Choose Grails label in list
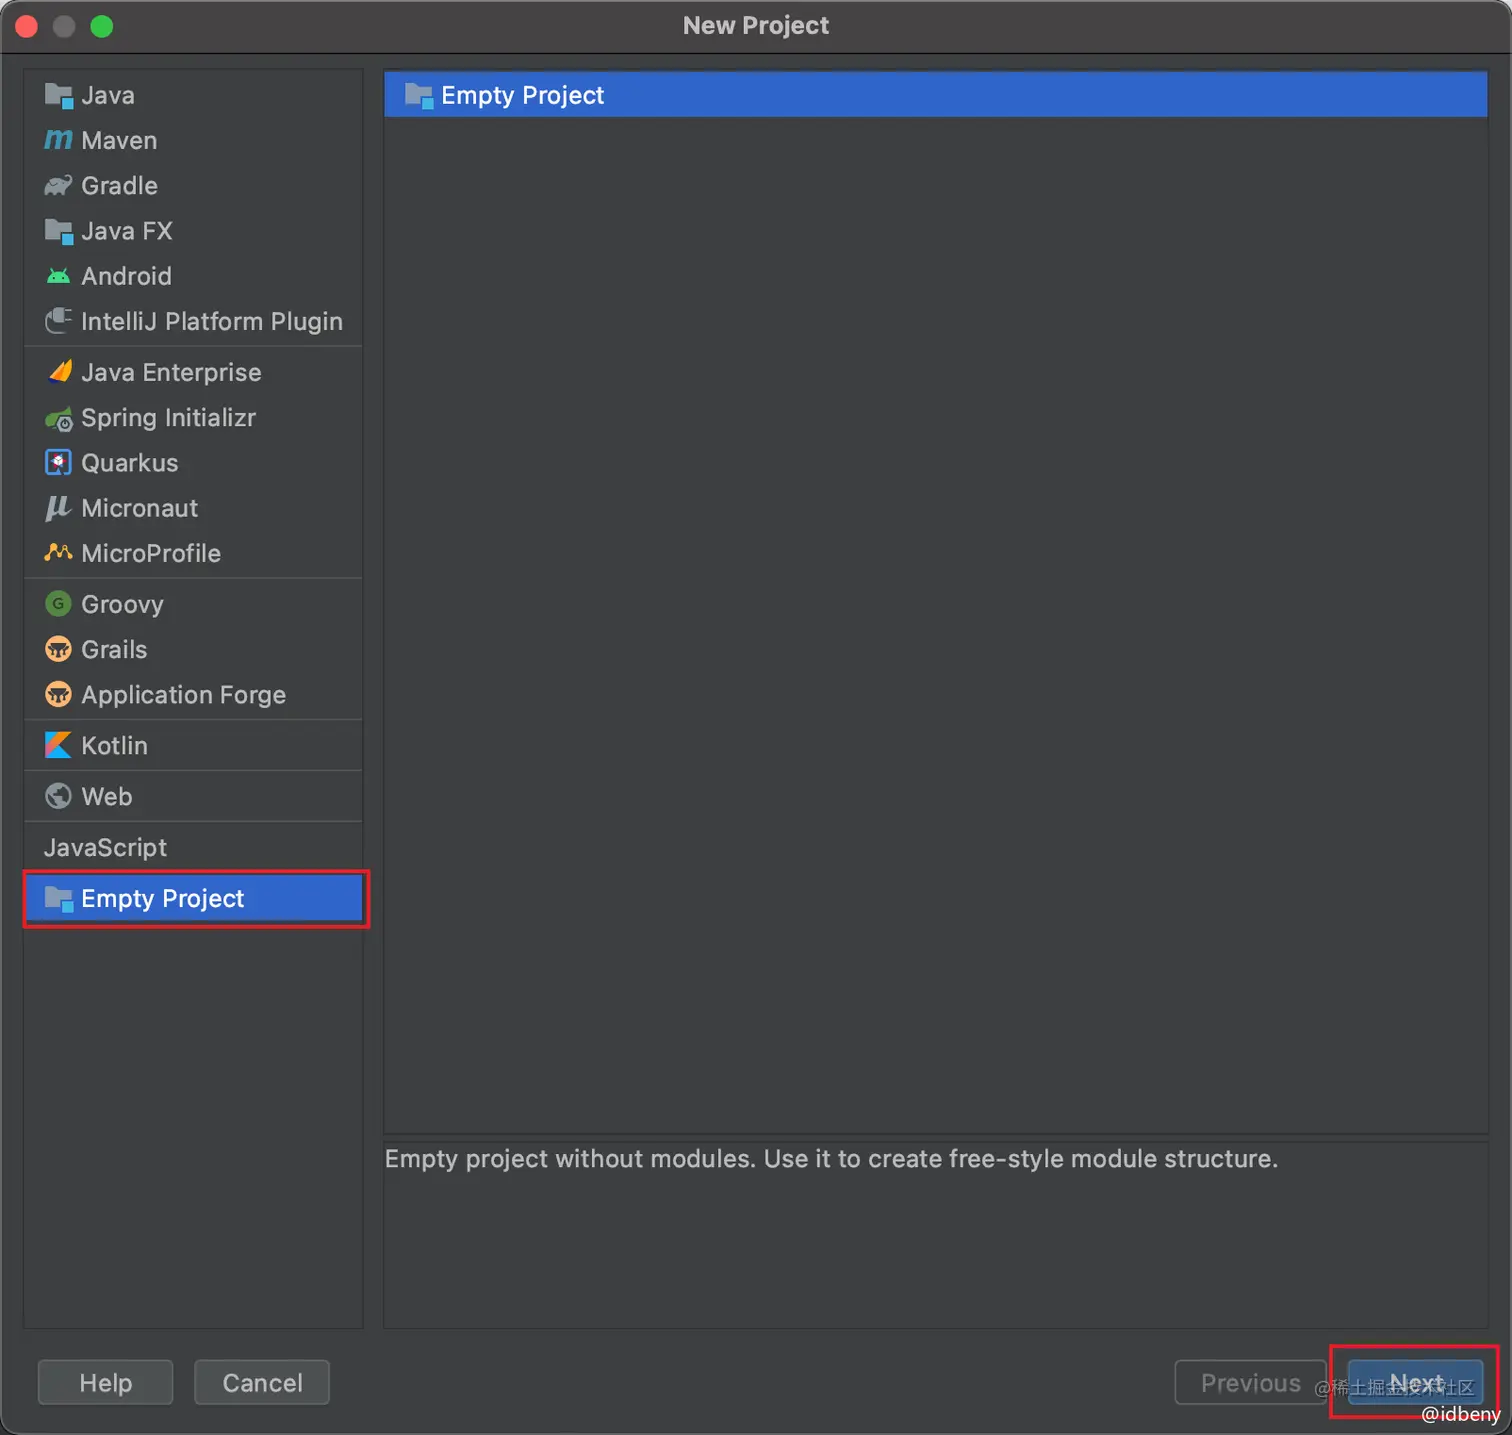Viewport: 1512px width, 1435px height. [x=114, y=649]
